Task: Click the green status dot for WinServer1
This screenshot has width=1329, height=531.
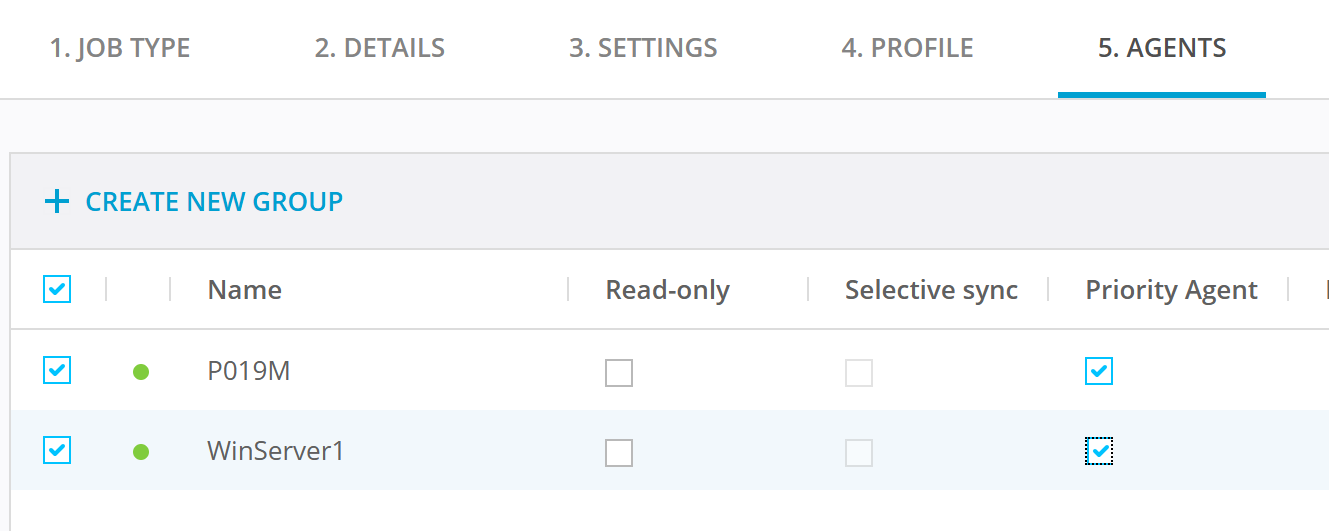Action: click(x=141, y=452)
